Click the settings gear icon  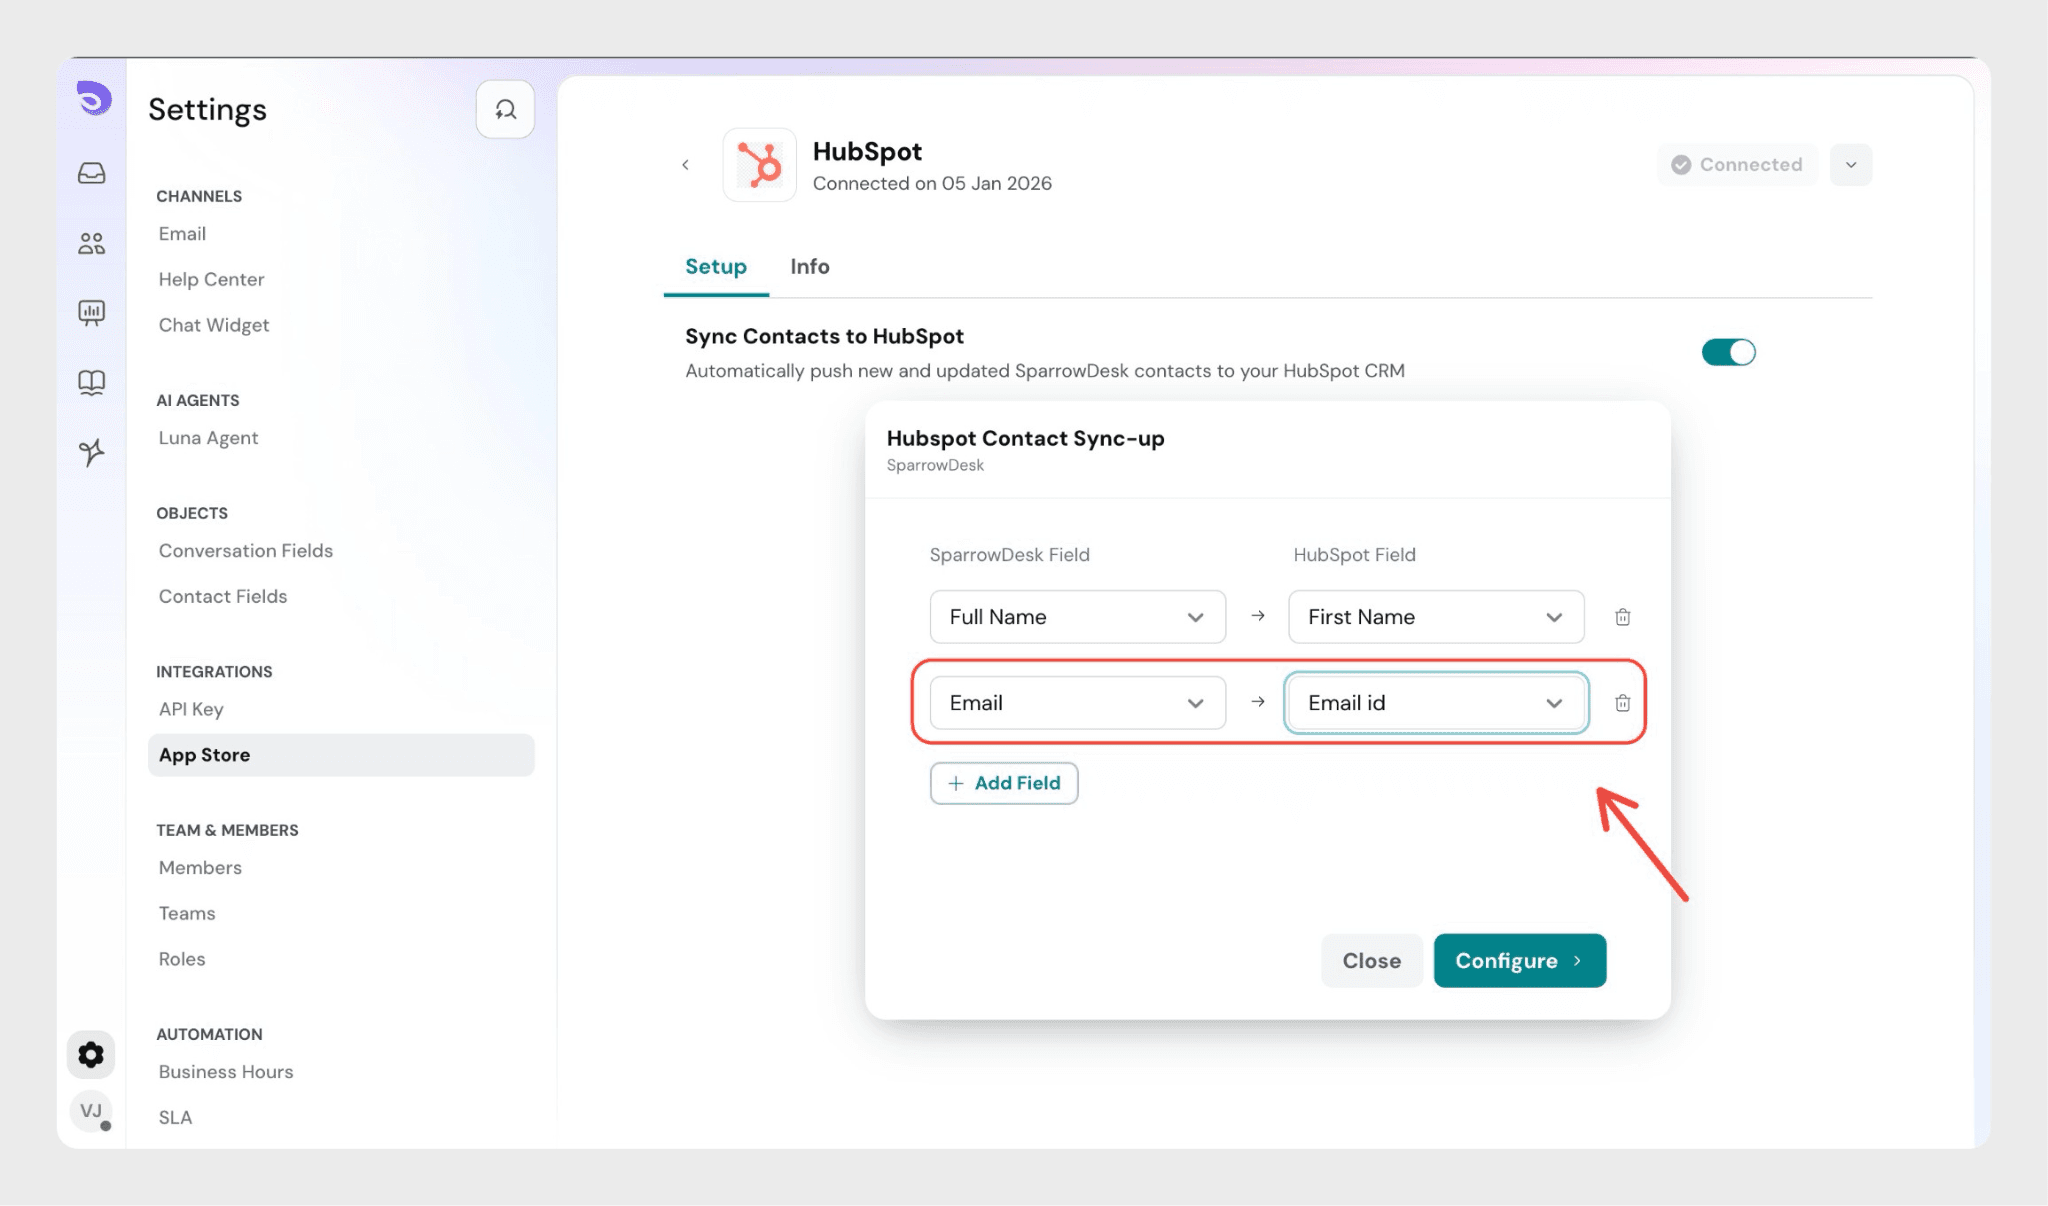pos(91,1055)
